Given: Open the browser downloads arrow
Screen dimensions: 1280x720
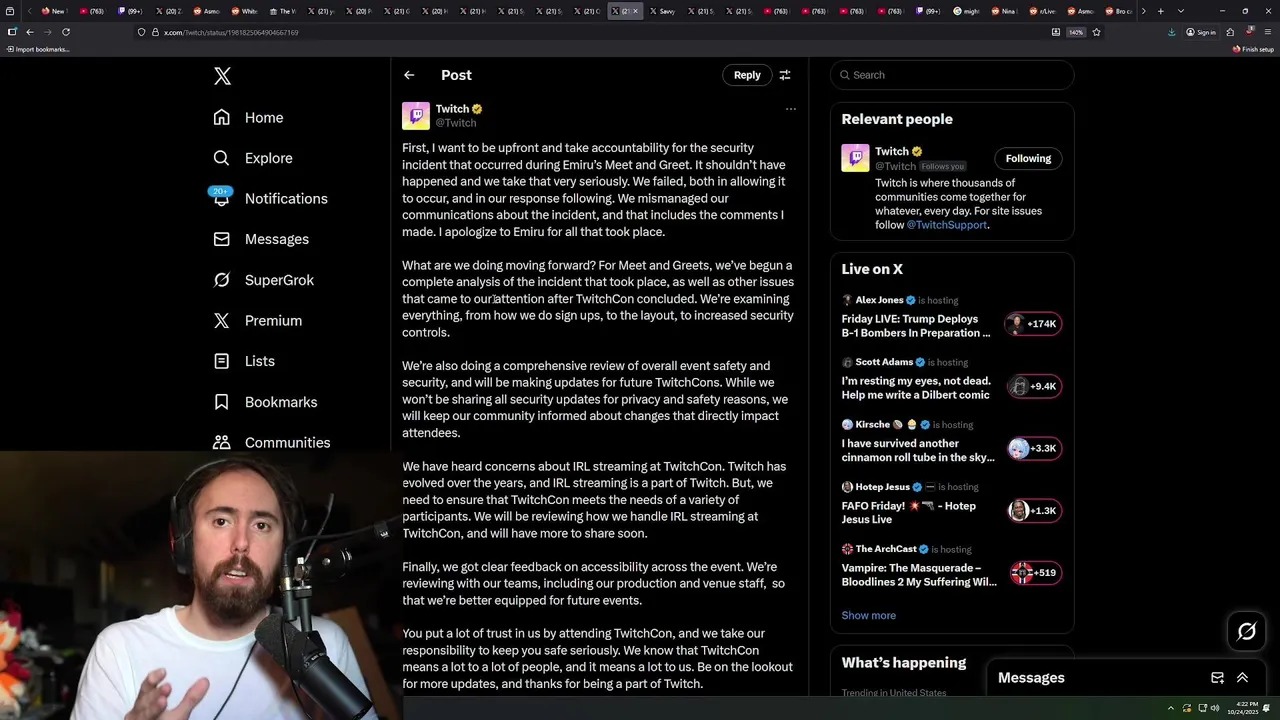Looking at the screenshot, I should [1171, 32].
